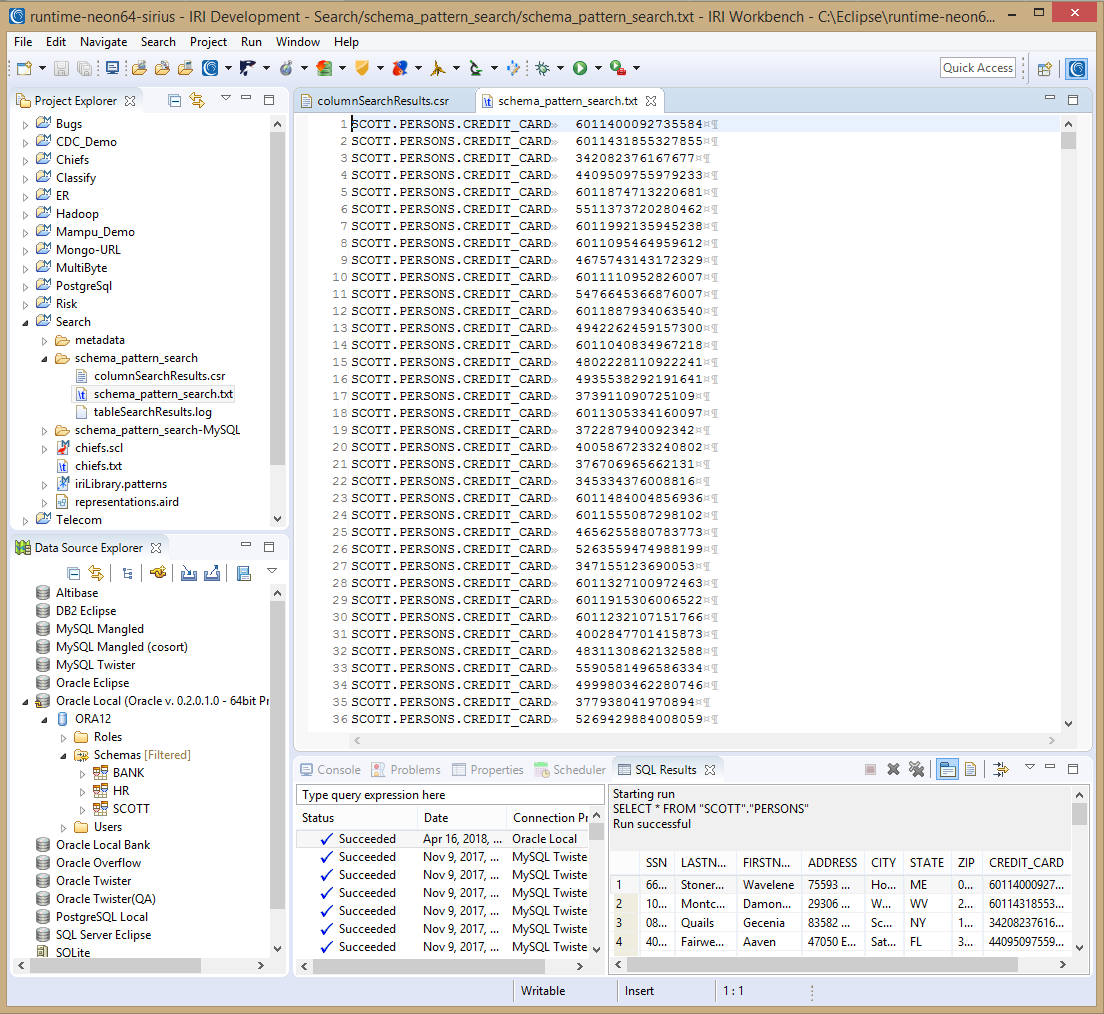Collapse the Search project
This screenshot has height=1014, width=1104.
tap(25, 323)
